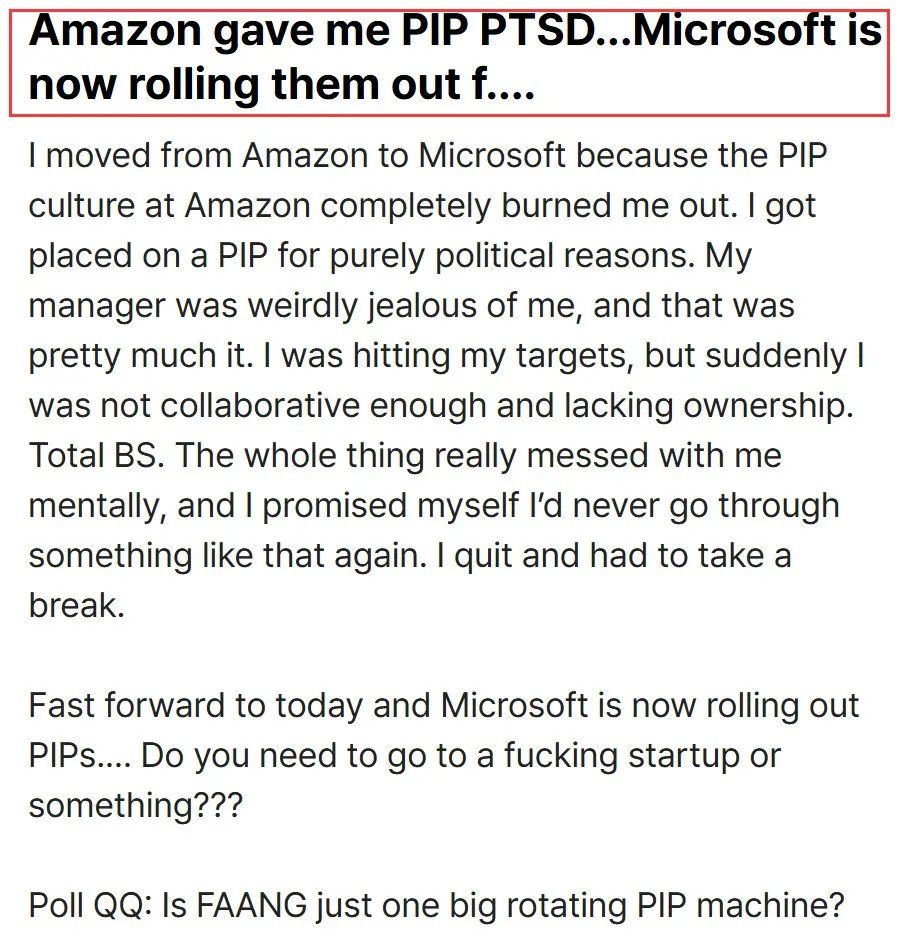Viewport: 905px width, 935px height.
Task: Click the line 'culture at Amazon completely burned me out'
Action: [x=379, y=206]
